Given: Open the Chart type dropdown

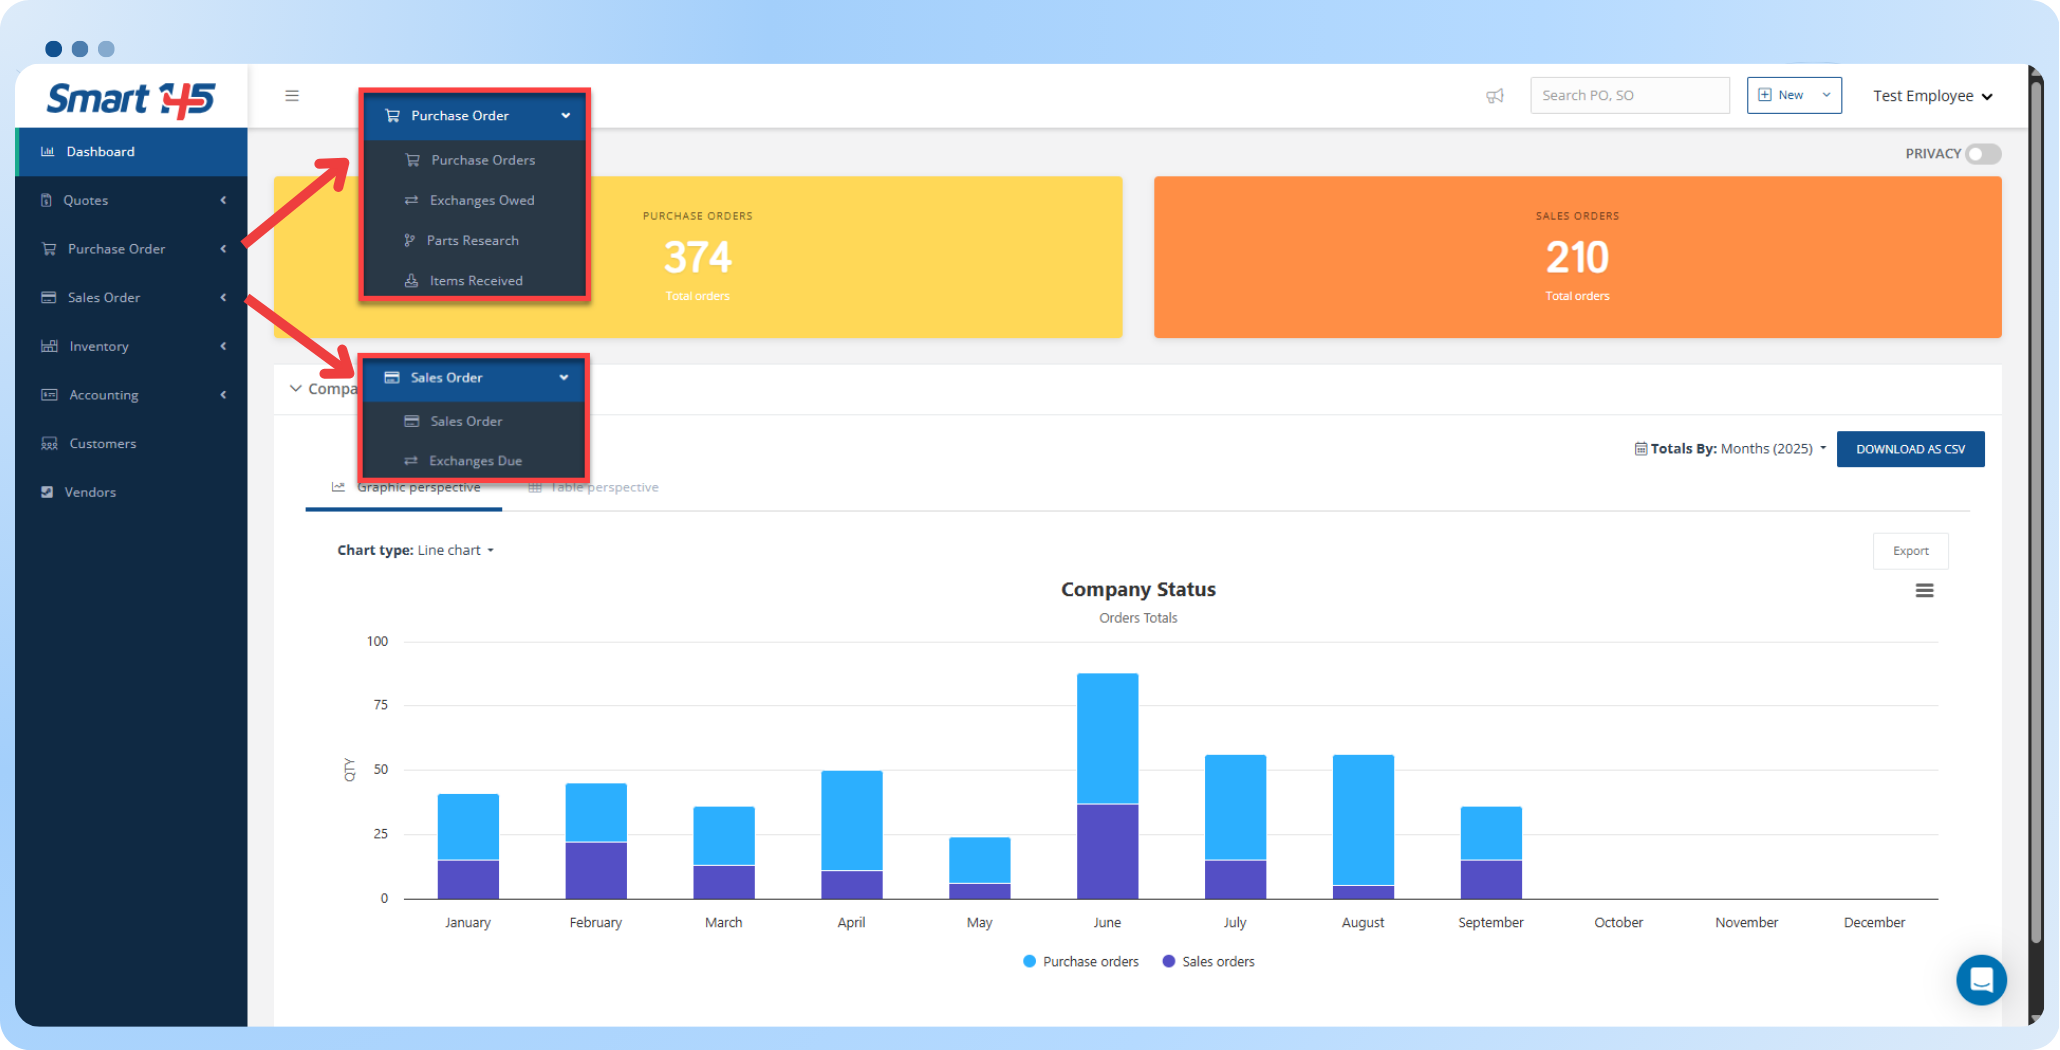Looking at the screenshot, I should pos(455,551).
